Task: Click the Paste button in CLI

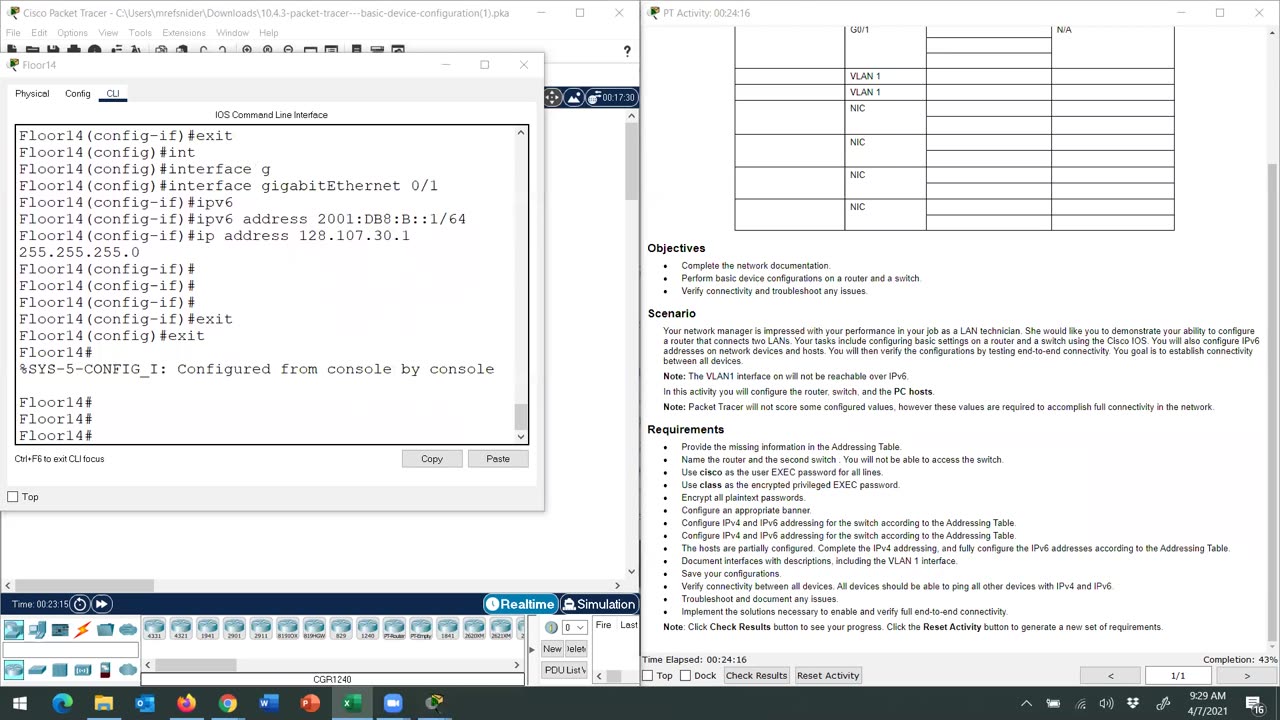Action: [498, 459]
